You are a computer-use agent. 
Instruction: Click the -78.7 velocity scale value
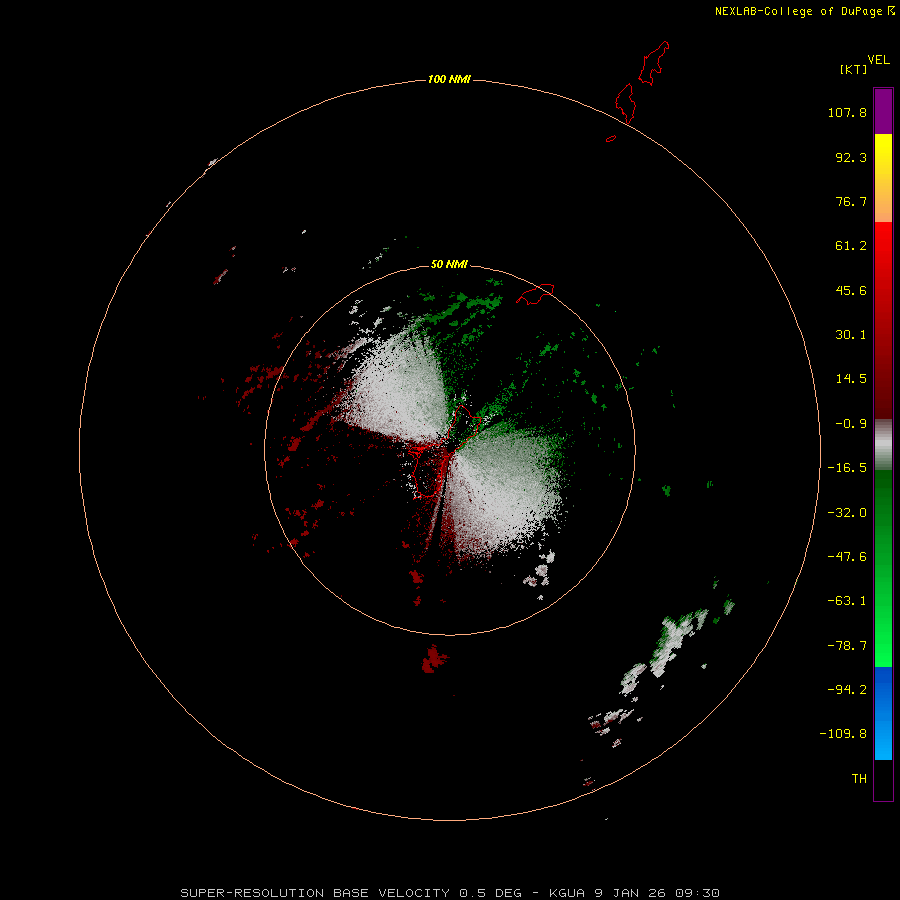[x=847, y=646]
